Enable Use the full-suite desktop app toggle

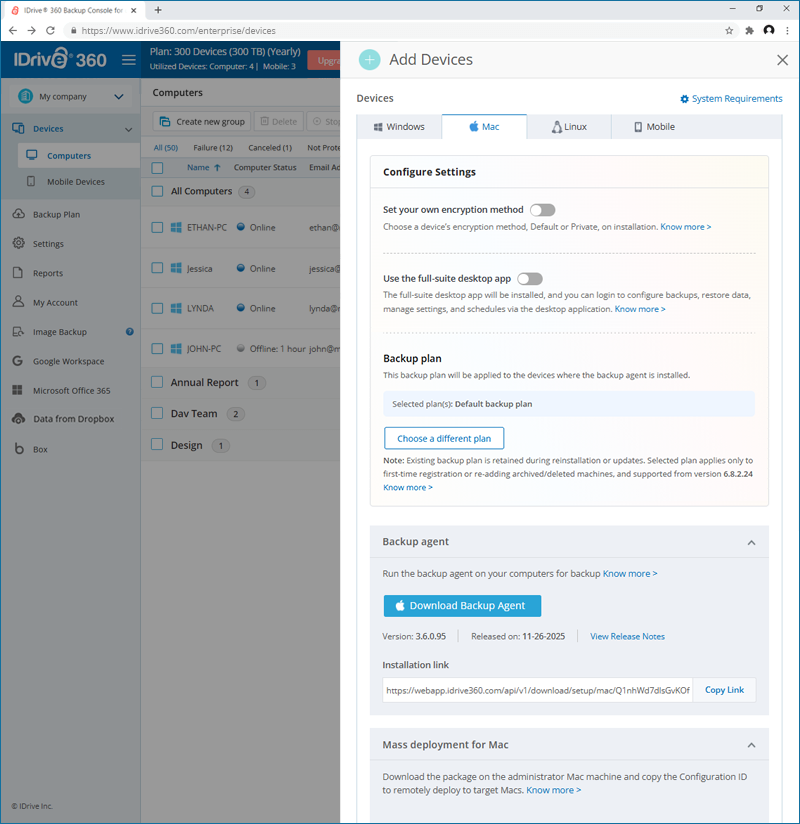(530, 279)
